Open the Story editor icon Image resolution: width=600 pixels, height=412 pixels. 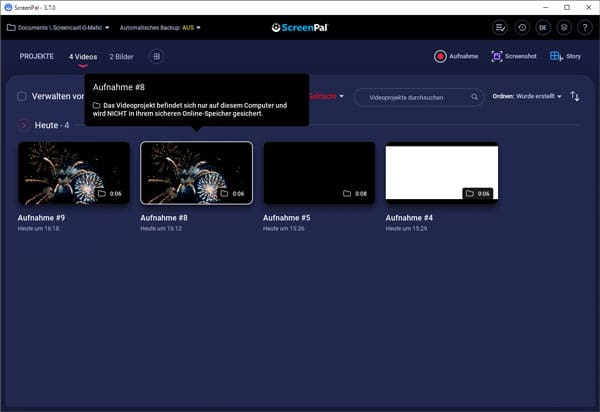(565, 57)
